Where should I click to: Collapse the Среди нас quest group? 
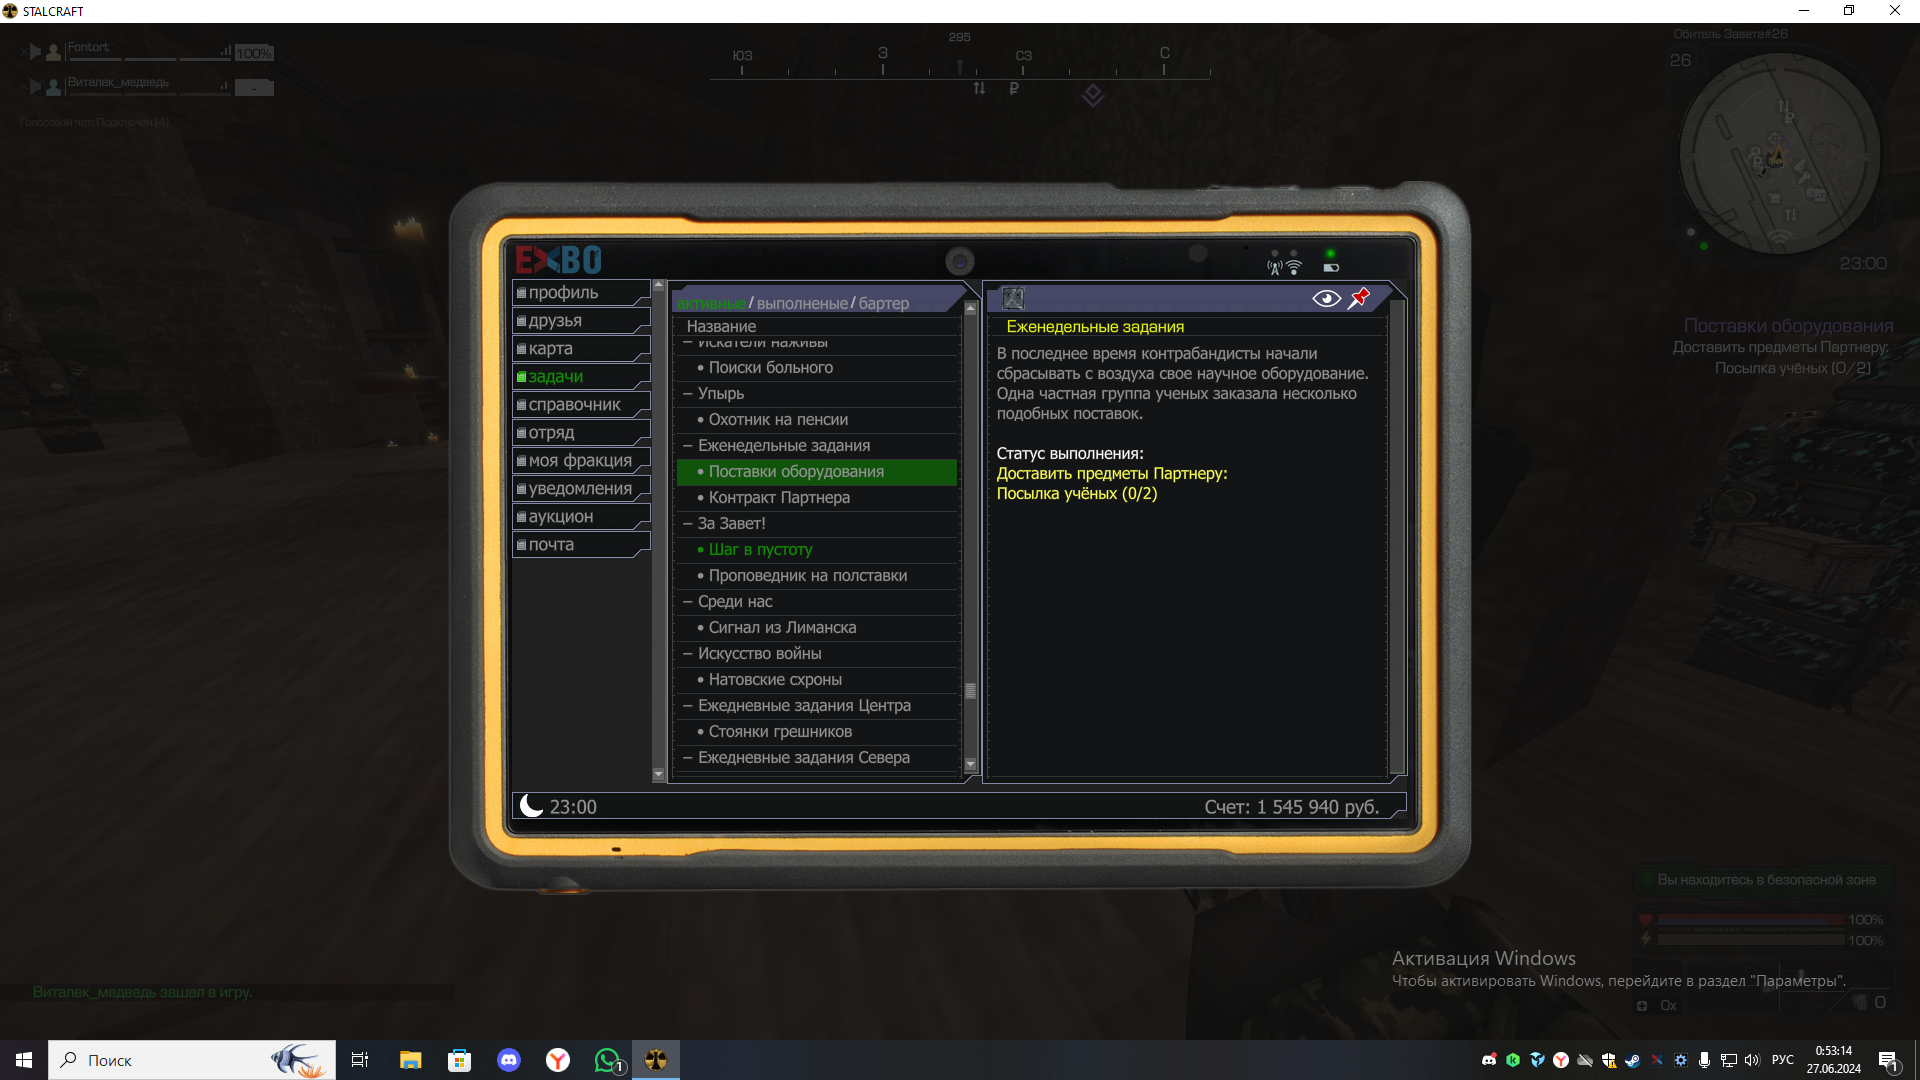tap(688, 602)
